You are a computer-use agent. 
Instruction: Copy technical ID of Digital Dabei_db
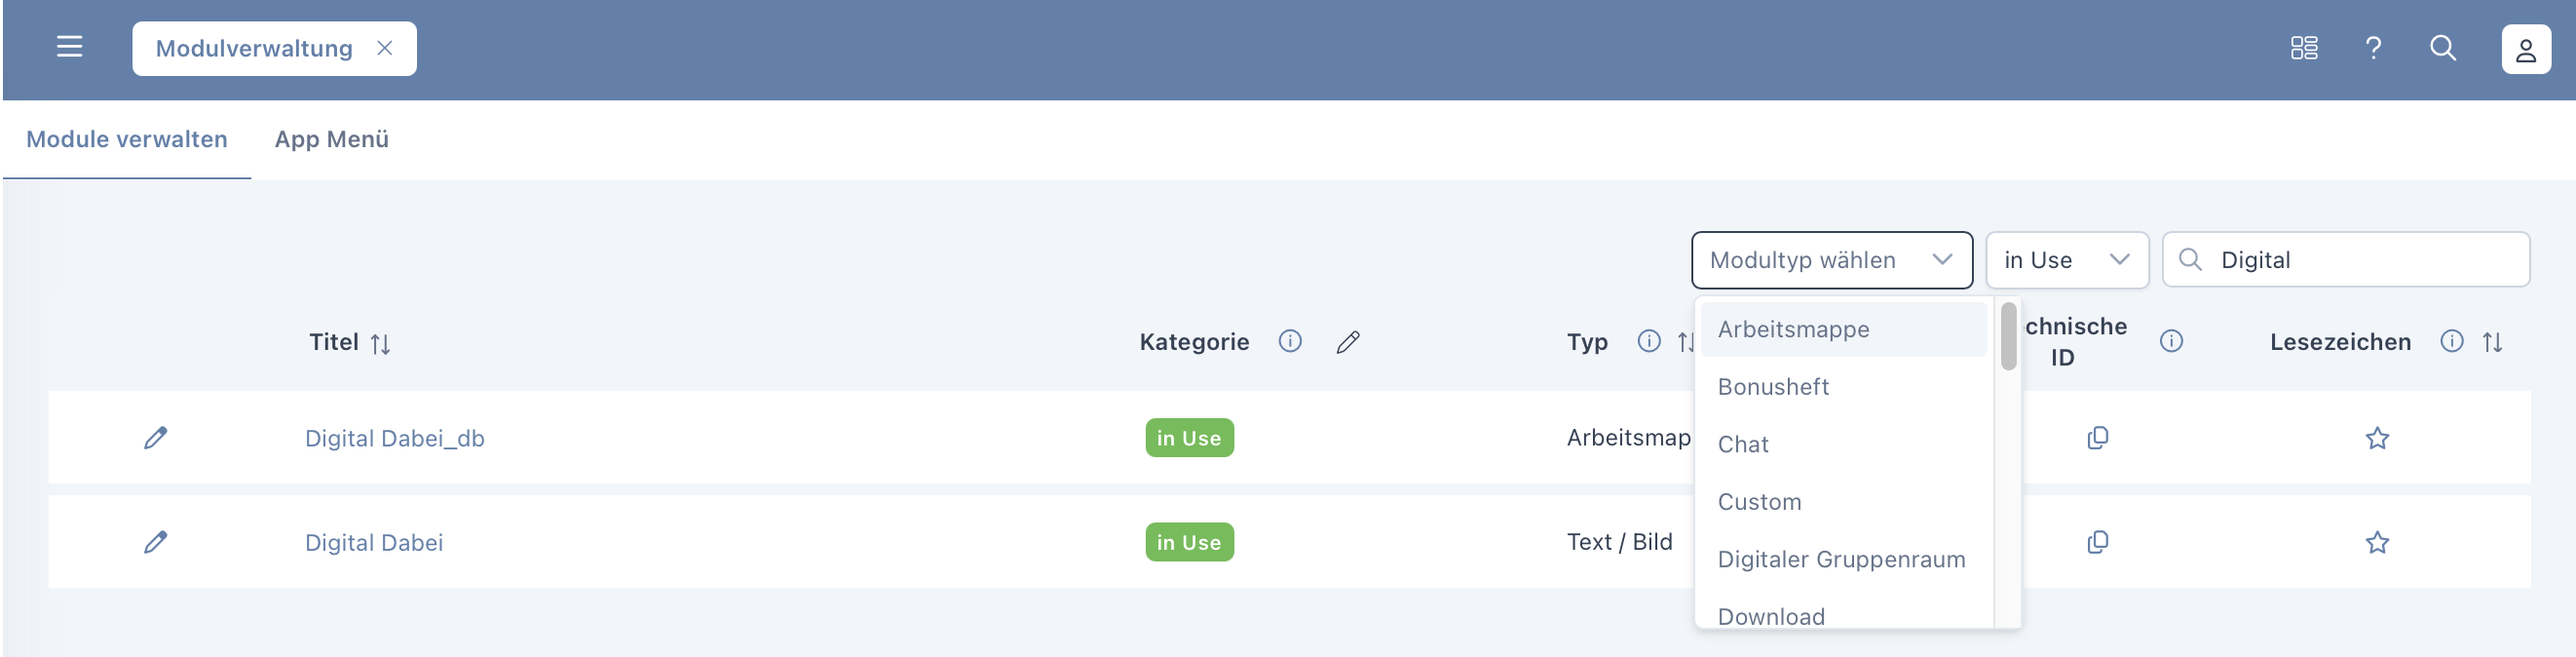point(2097,438)
